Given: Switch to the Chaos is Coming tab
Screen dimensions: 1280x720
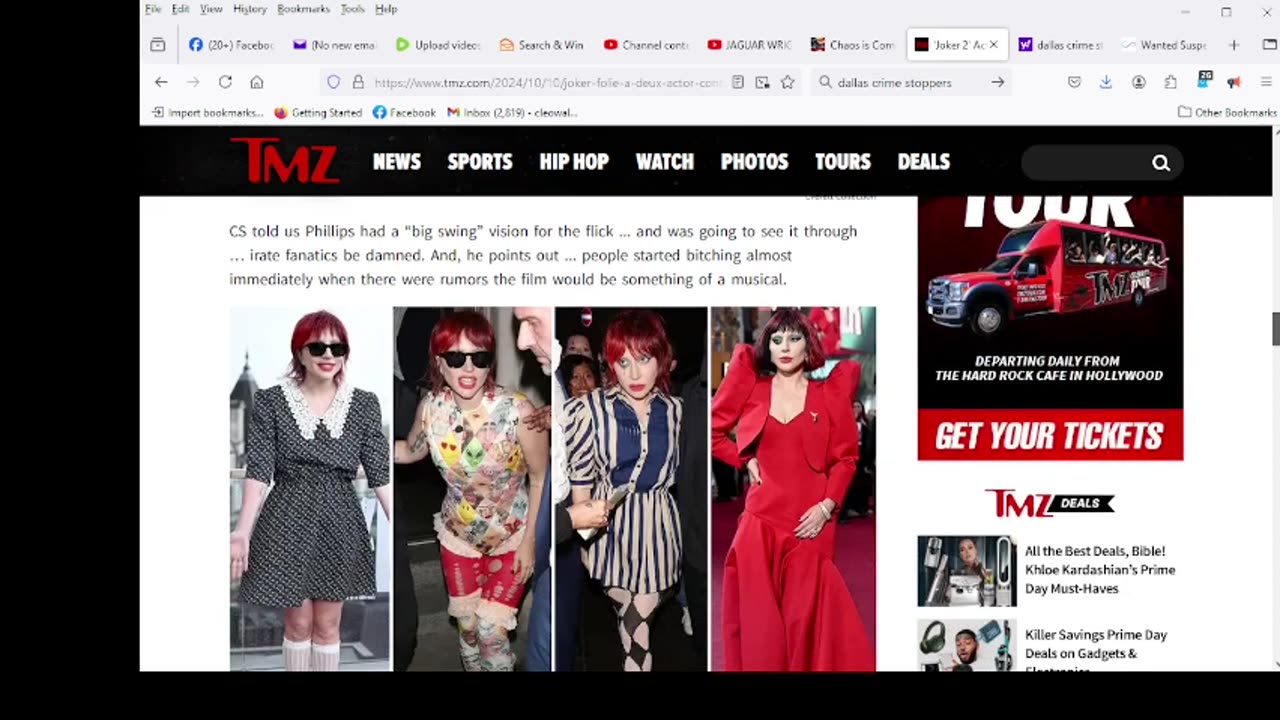Looking at the screenshot, I should pyautogui.click(x=853, y=45).
